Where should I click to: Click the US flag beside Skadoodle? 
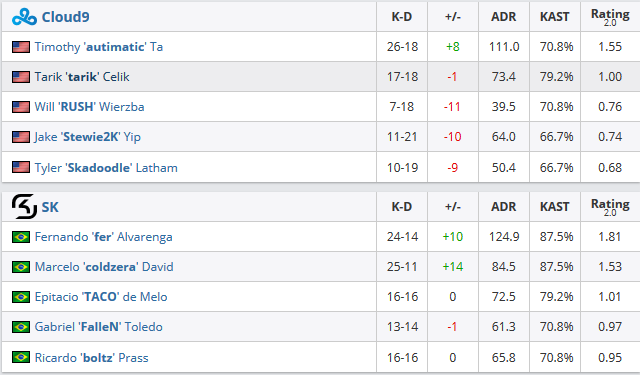coord(21,167)
